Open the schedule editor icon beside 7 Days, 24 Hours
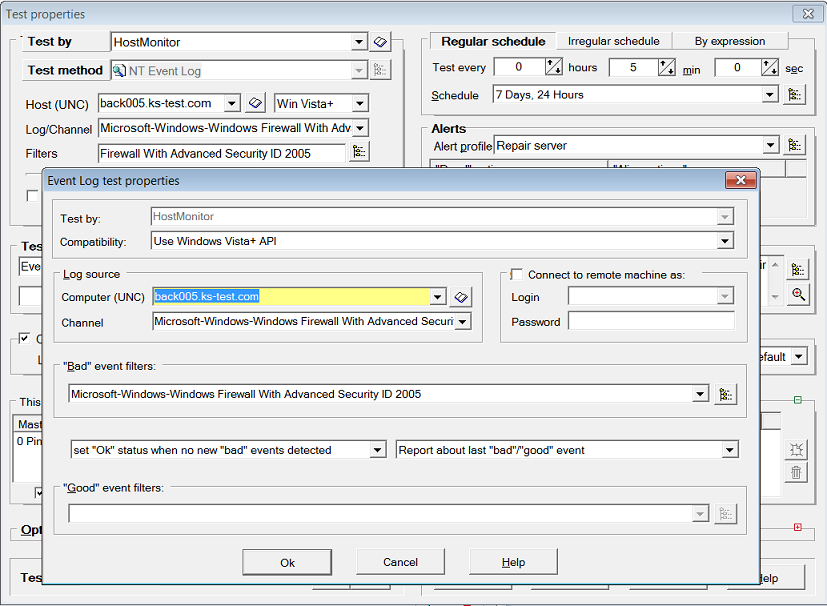The height and width of the screenshot is (606, 827). coord(795,95)
